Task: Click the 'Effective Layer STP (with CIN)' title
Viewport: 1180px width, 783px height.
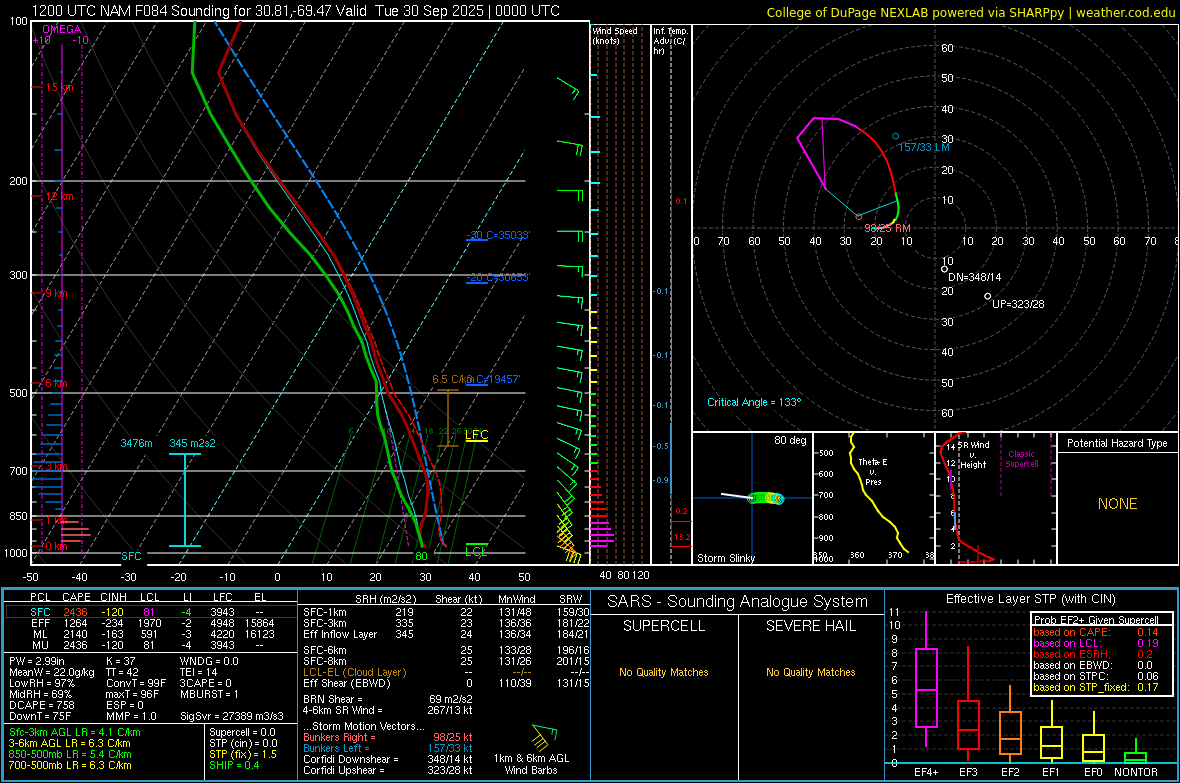Action: 1030,599
